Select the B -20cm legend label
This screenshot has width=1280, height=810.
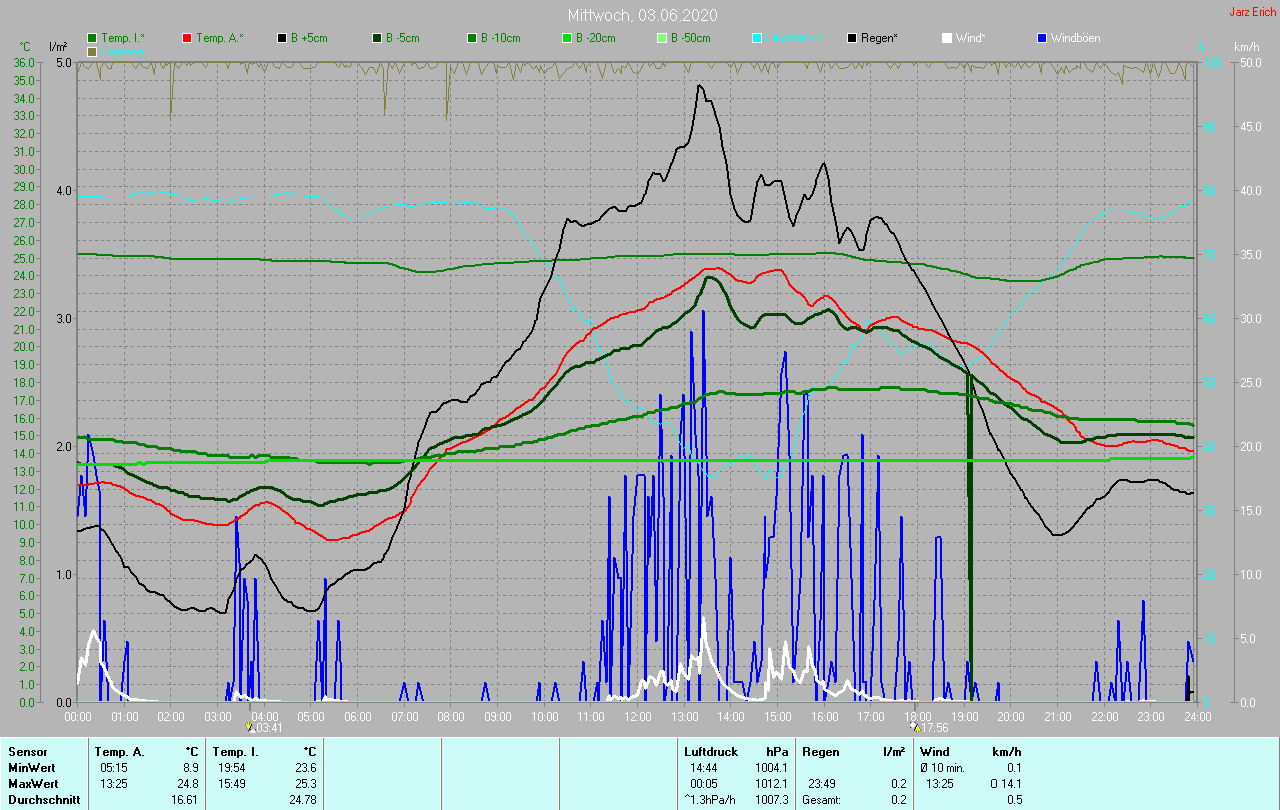595,38
